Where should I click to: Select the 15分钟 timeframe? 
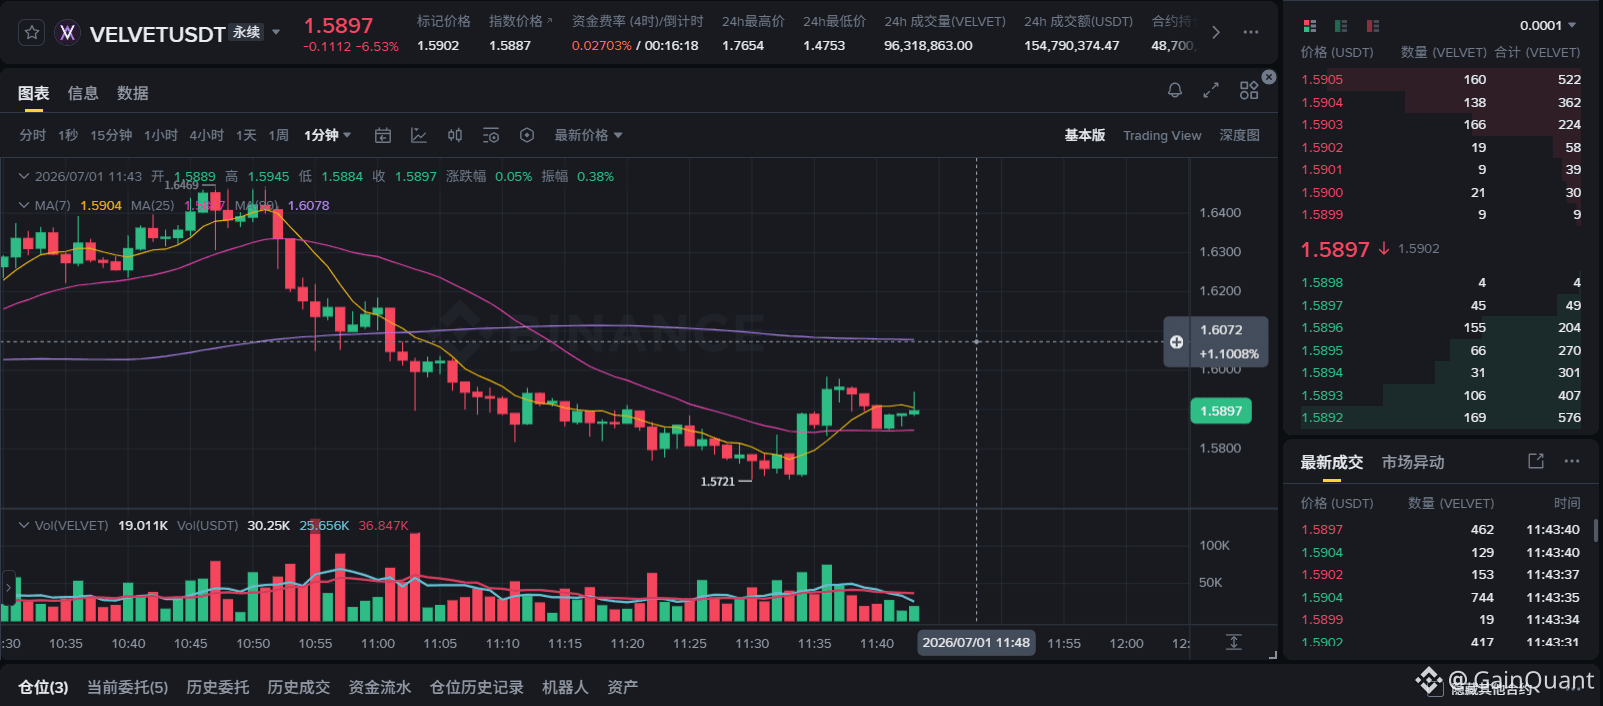[111, 135]
